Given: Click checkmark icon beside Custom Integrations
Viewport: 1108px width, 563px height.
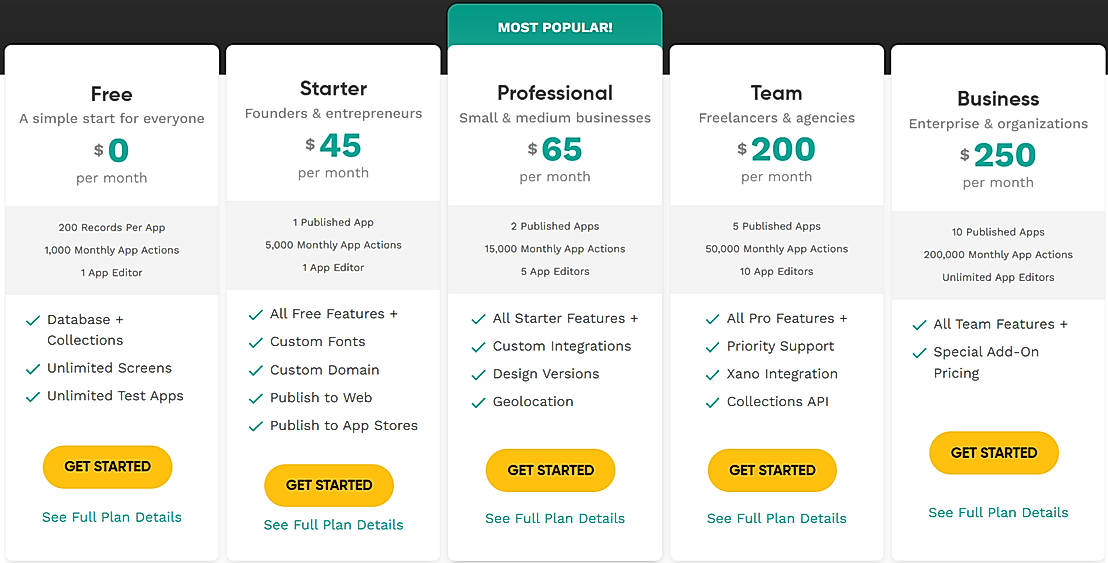Looking at the screenshot, I should pos(478,346).
